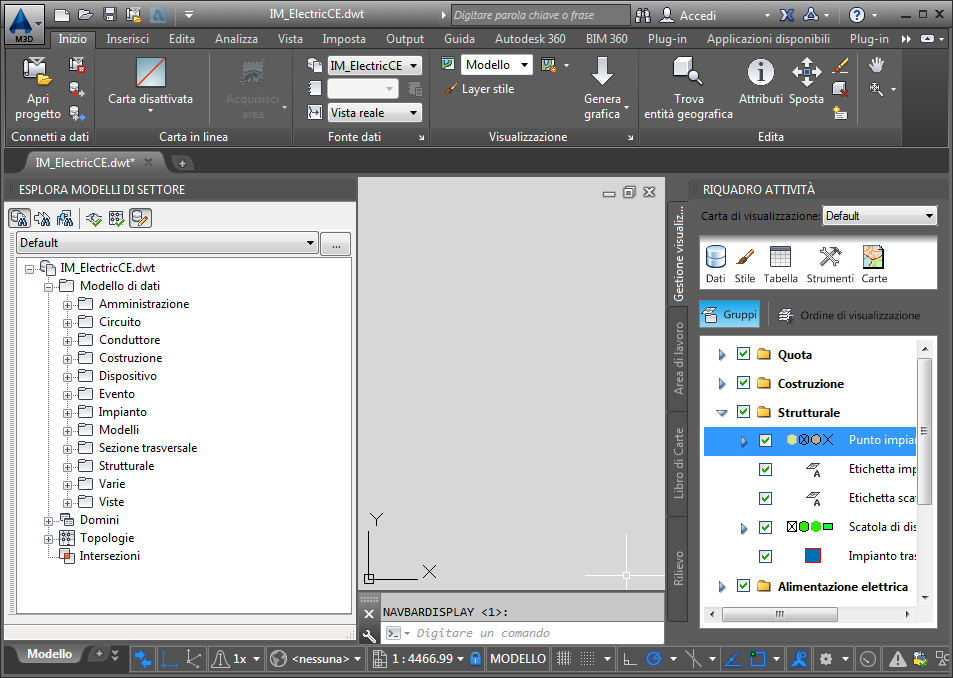Click the Layer stile brush icon
Image resolution: width=953 pixels, height=678 pixels.
450,89
